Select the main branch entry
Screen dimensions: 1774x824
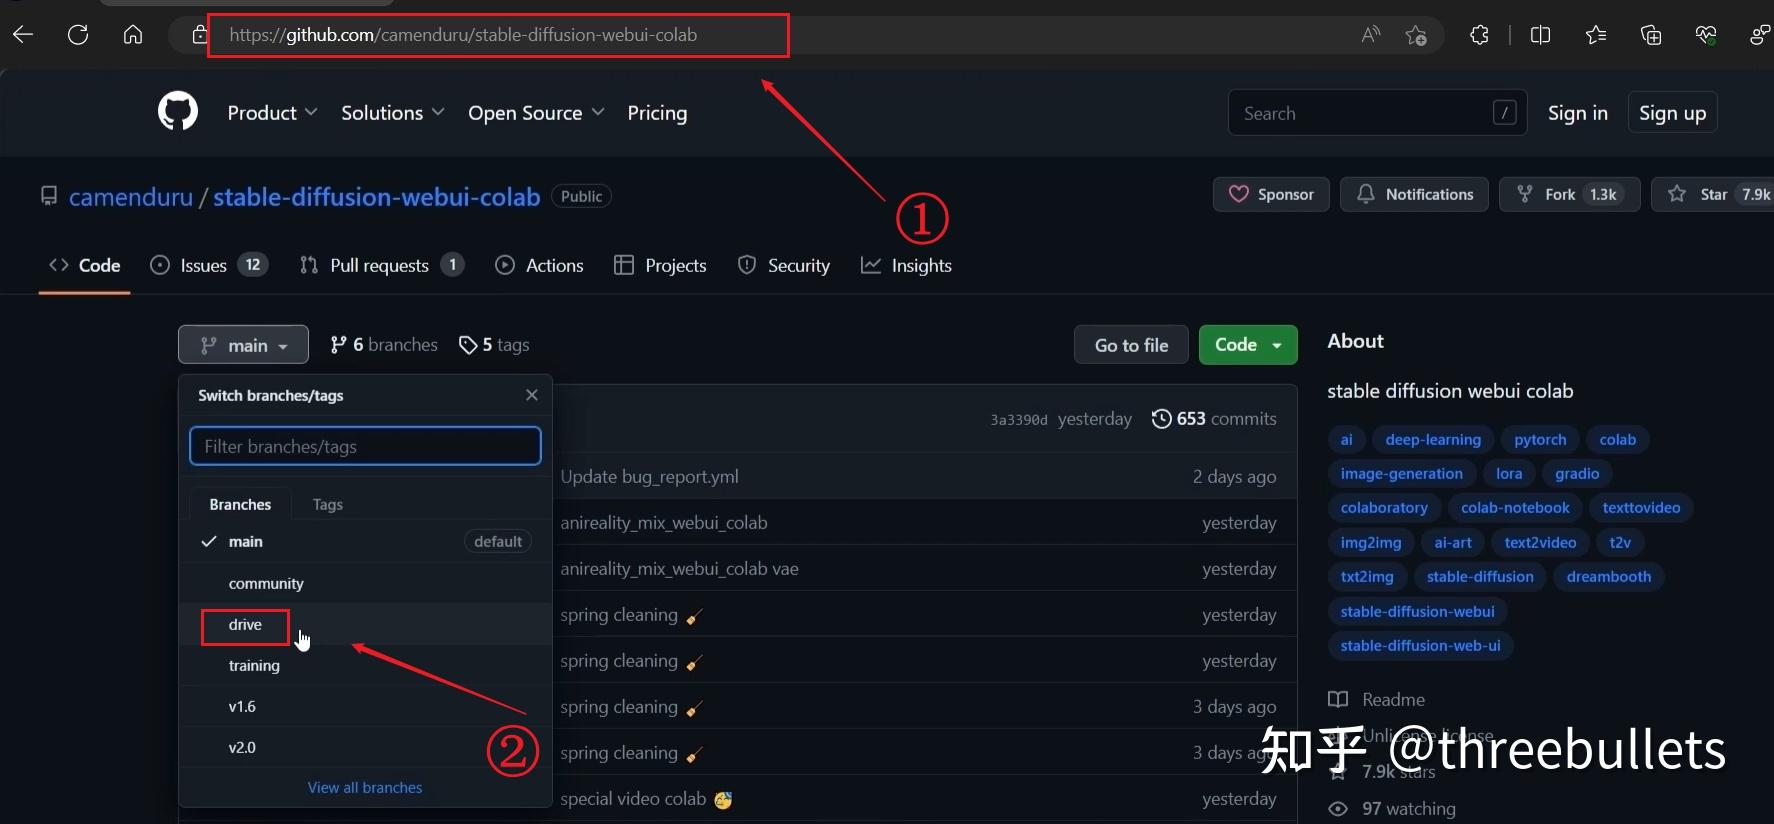365,542
